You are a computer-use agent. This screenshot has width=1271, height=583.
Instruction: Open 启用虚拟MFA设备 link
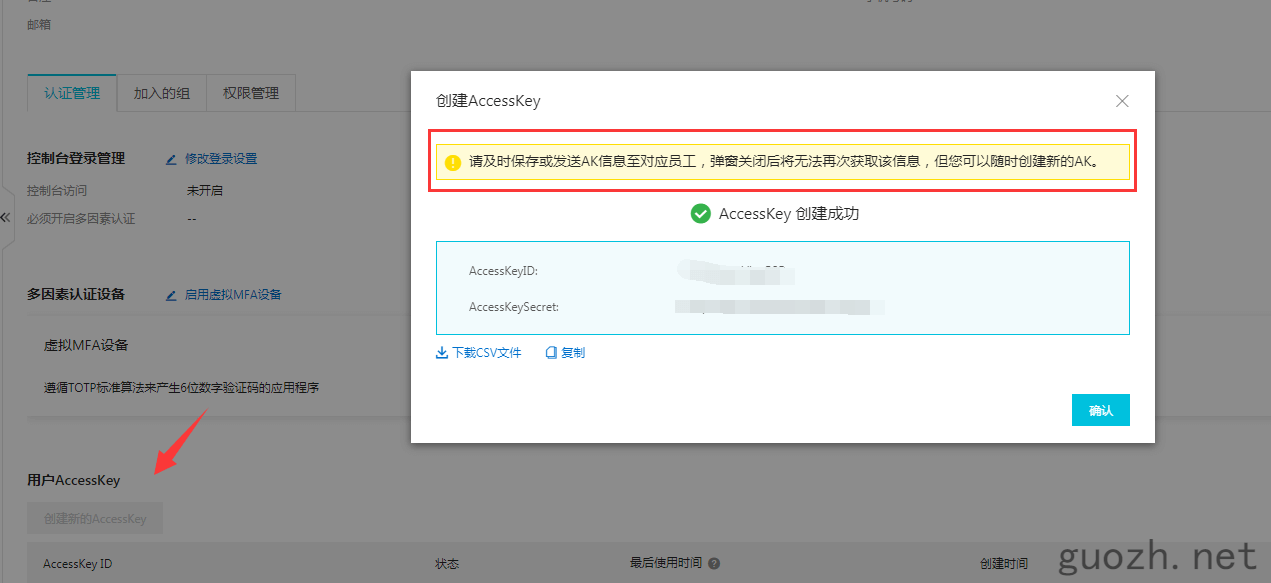coord(233,294)
